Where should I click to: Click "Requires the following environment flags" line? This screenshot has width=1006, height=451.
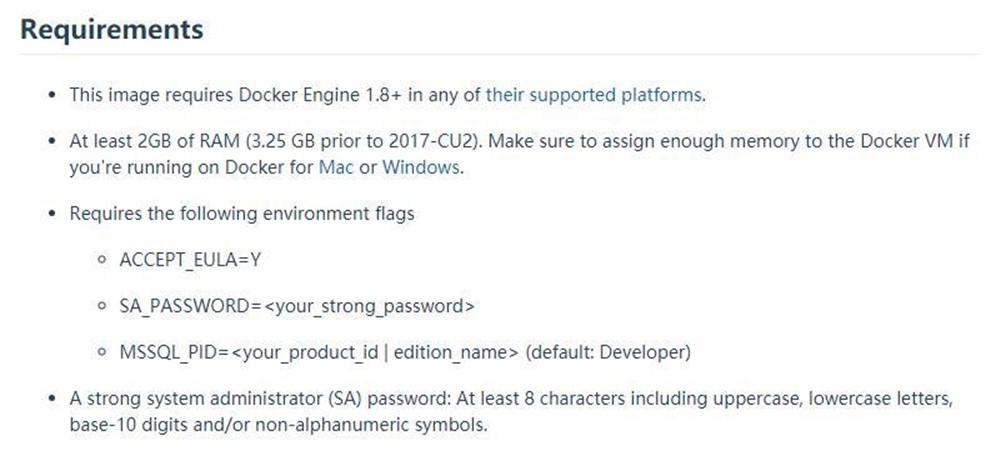pyautogui.click(x=241, y=213)
